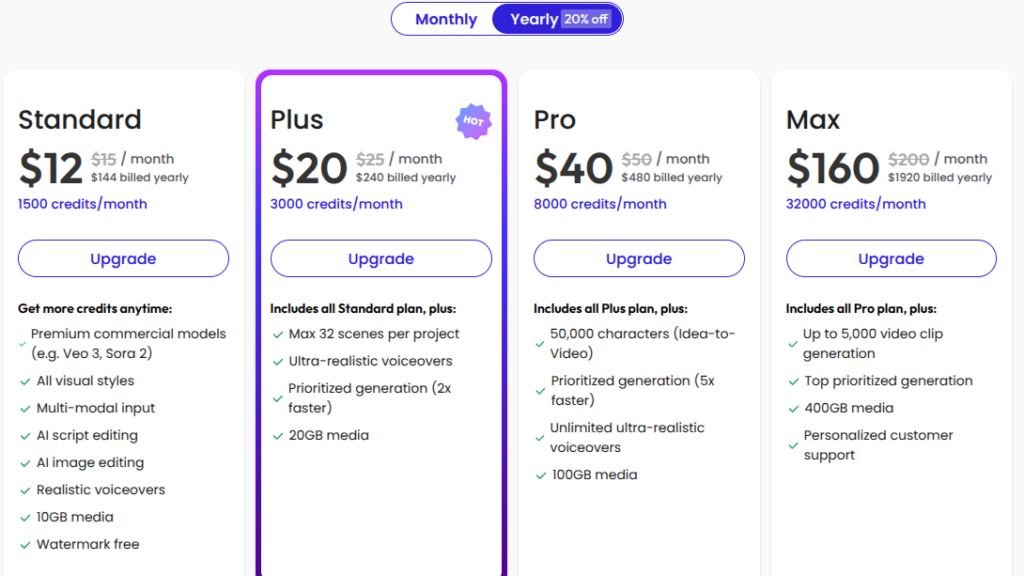The height and width of the screenshot is (576, 1024).
Task: Upgrade to the Max plan
Action: (x=891, y=259)
